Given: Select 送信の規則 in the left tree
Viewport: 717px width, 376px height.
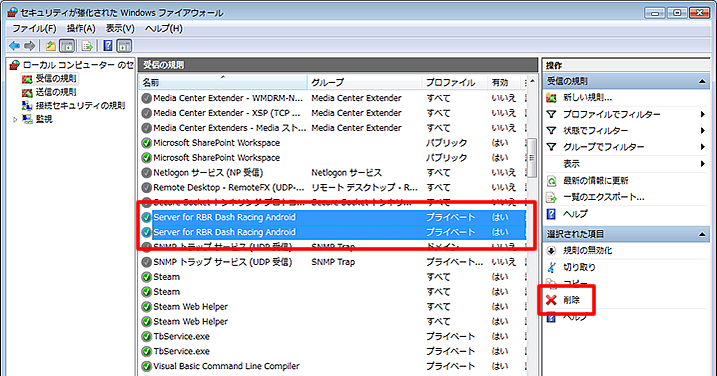Looking at the screenshot, I should 56,92.
